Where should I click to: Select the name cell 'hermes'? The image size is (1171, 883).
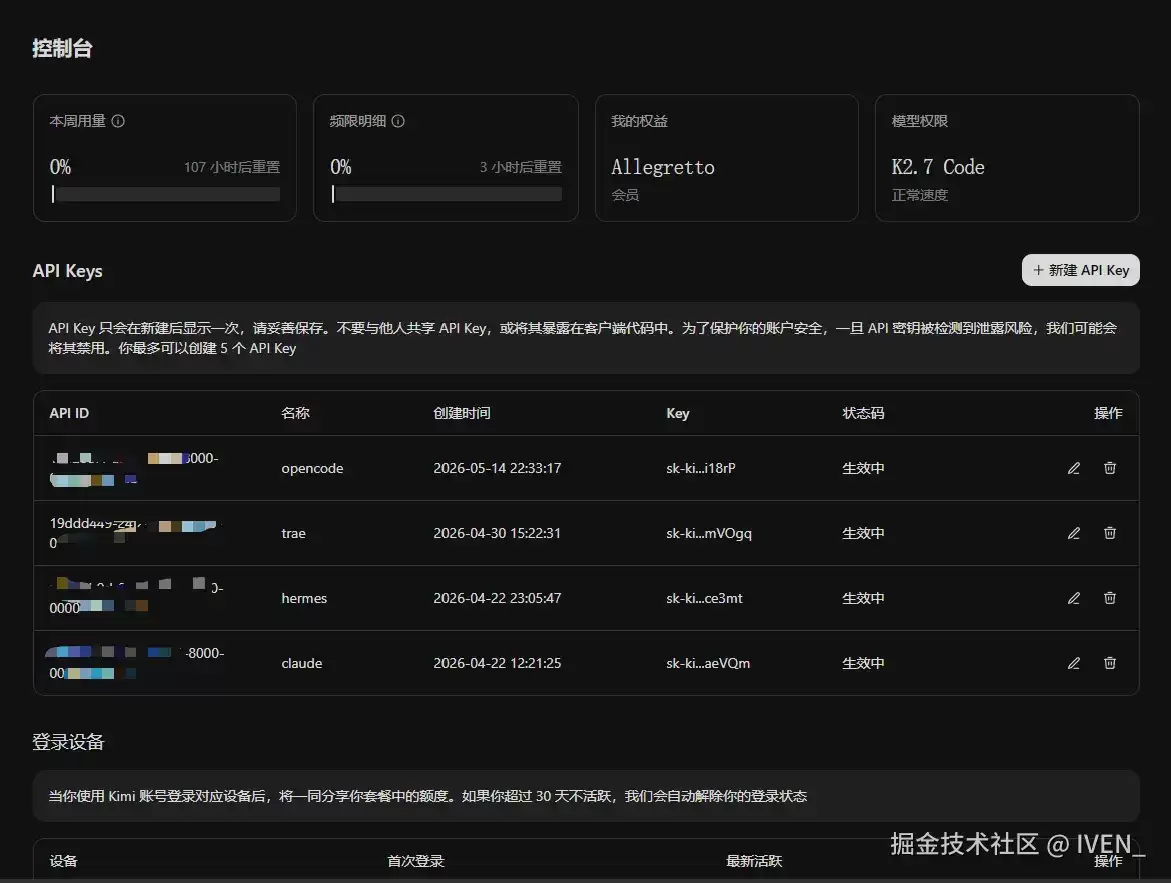coord(304,598)
